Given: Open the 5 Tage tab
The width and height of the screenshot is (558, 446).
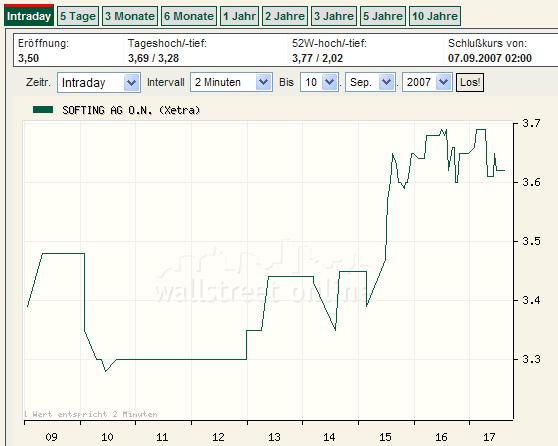Looking at the screenshot, I should pyautogui.click(x=78, y=16).
